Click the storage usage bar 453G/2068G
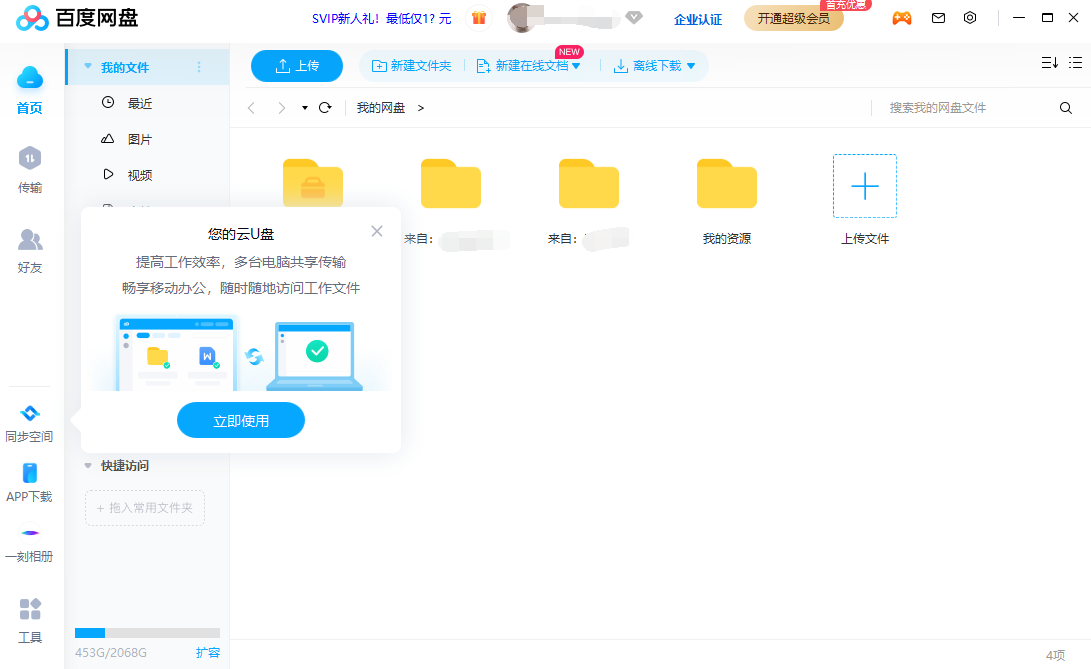The image size is (1091, 669). tap(147, 632)
